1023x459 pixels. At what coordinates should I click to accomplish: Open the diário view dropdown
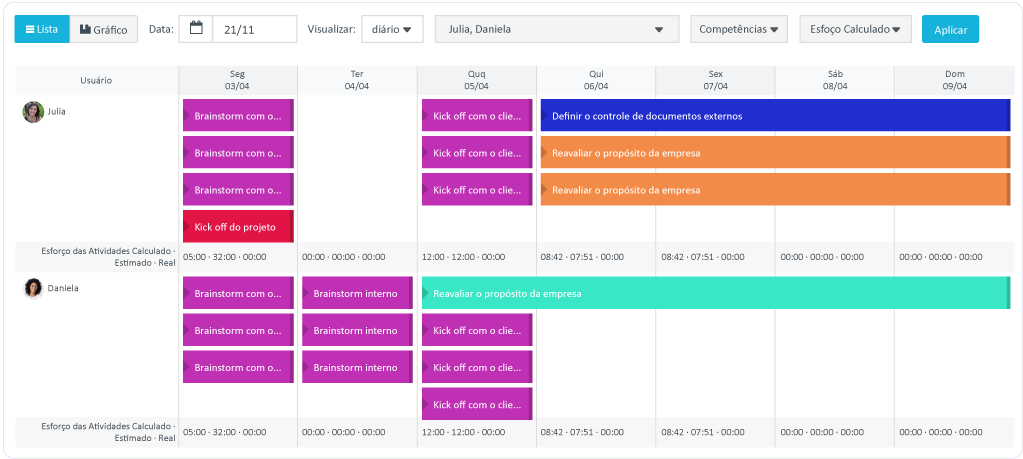click(x=392, y=29)
